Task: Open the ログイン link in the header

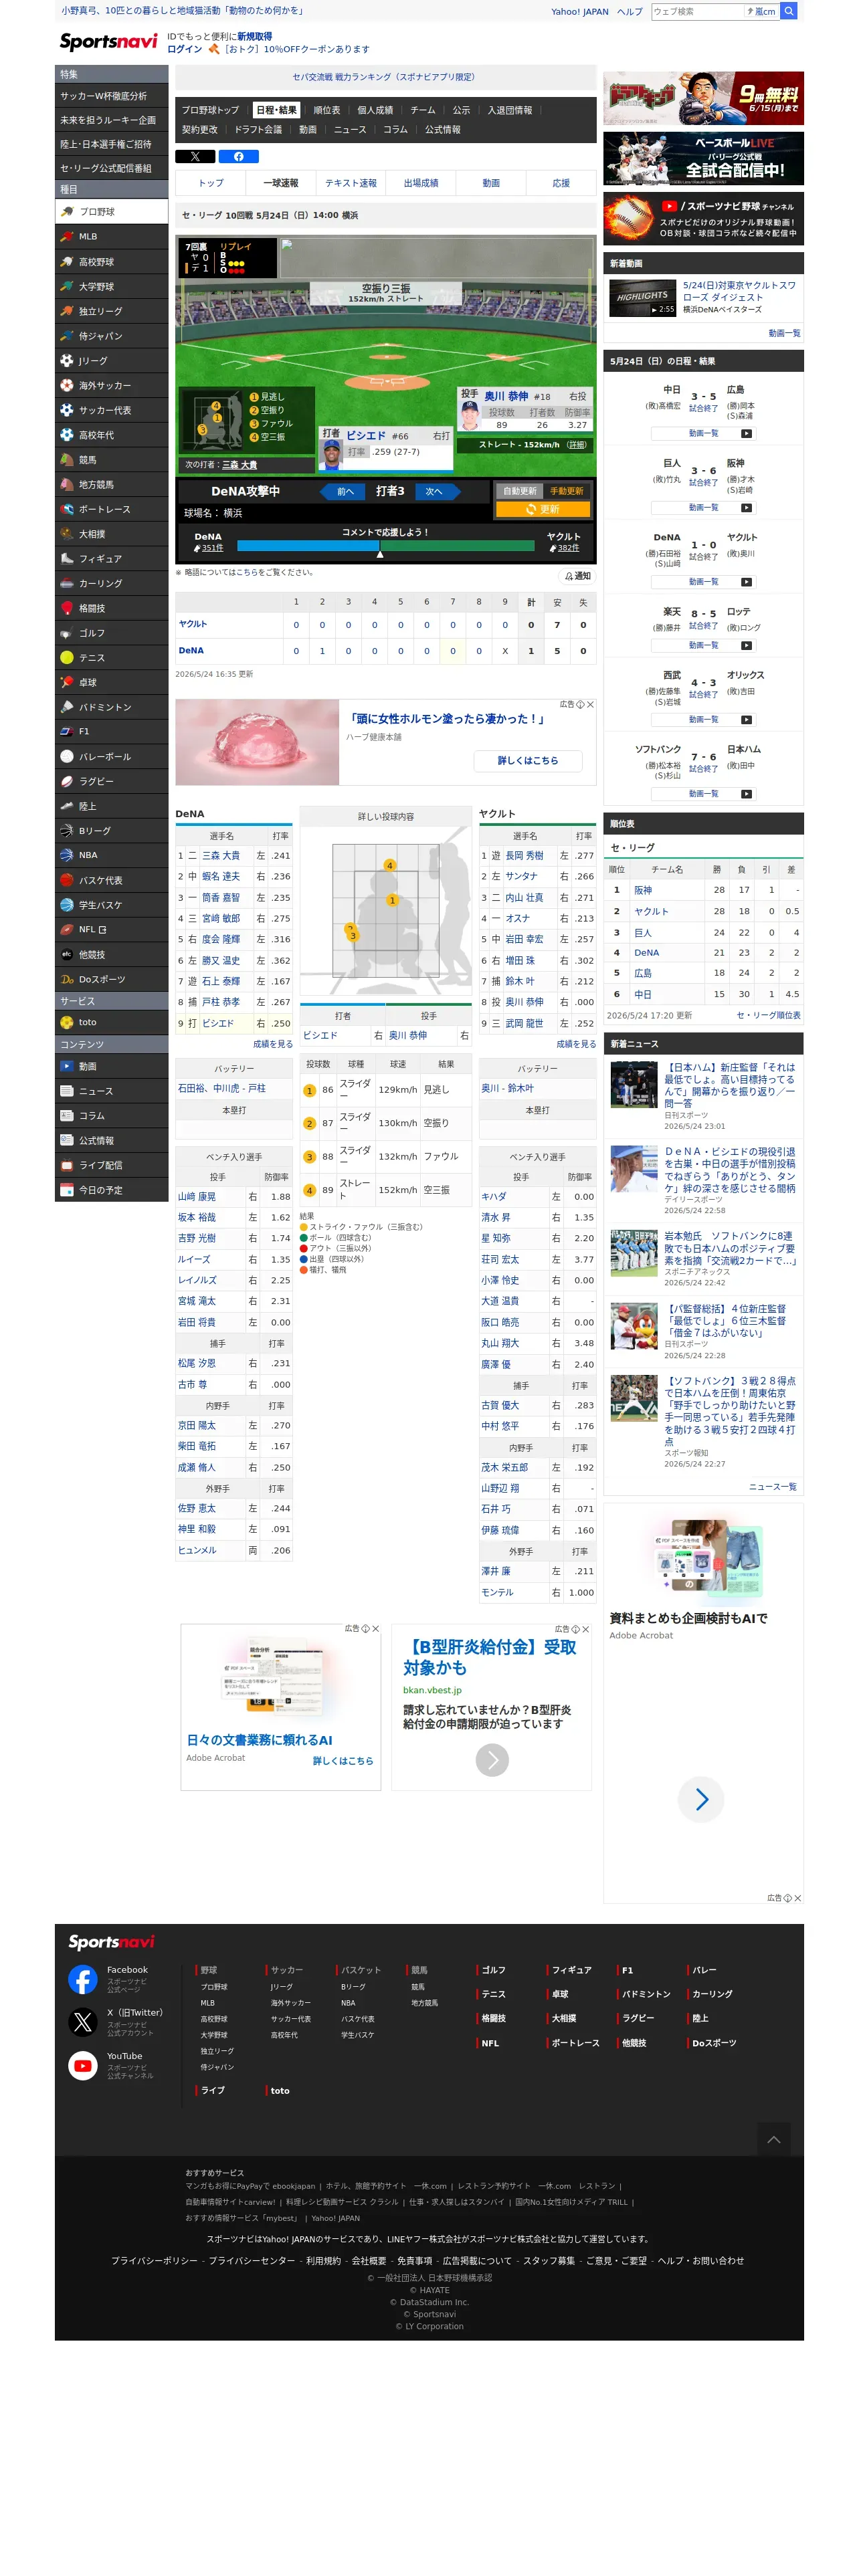Action: coord(184,49)
